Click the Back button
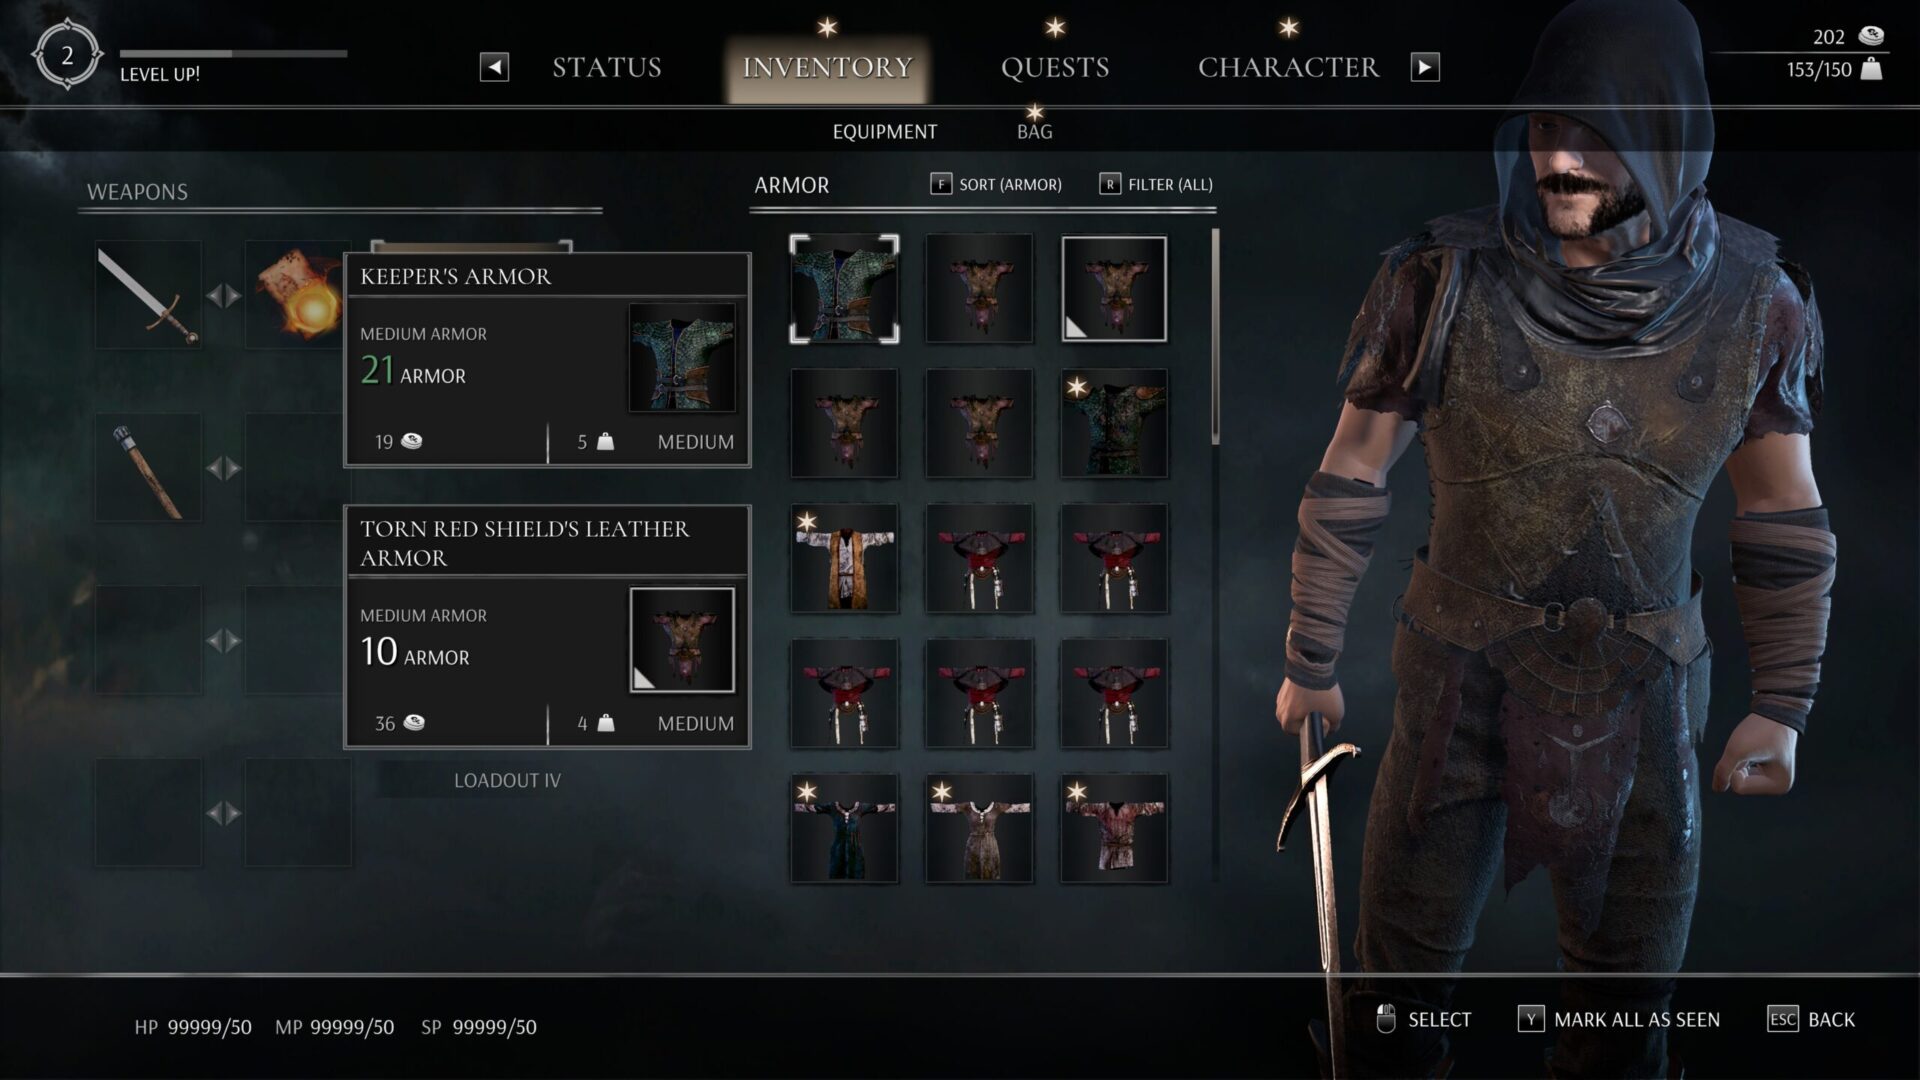This screenshot has height=1080, width=1920. click(x=1811, y=1019)
